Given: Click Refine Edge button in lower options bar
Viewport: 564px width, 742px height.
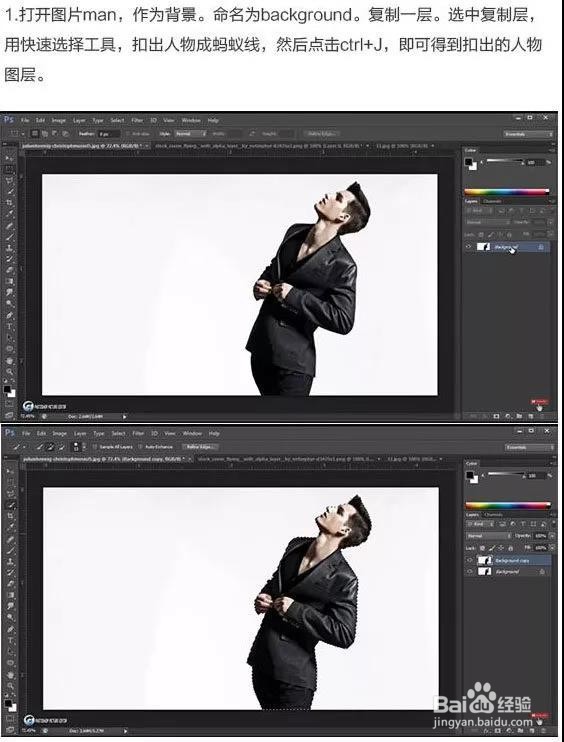Looking at the screenshot, I should (x=200, y=447).
